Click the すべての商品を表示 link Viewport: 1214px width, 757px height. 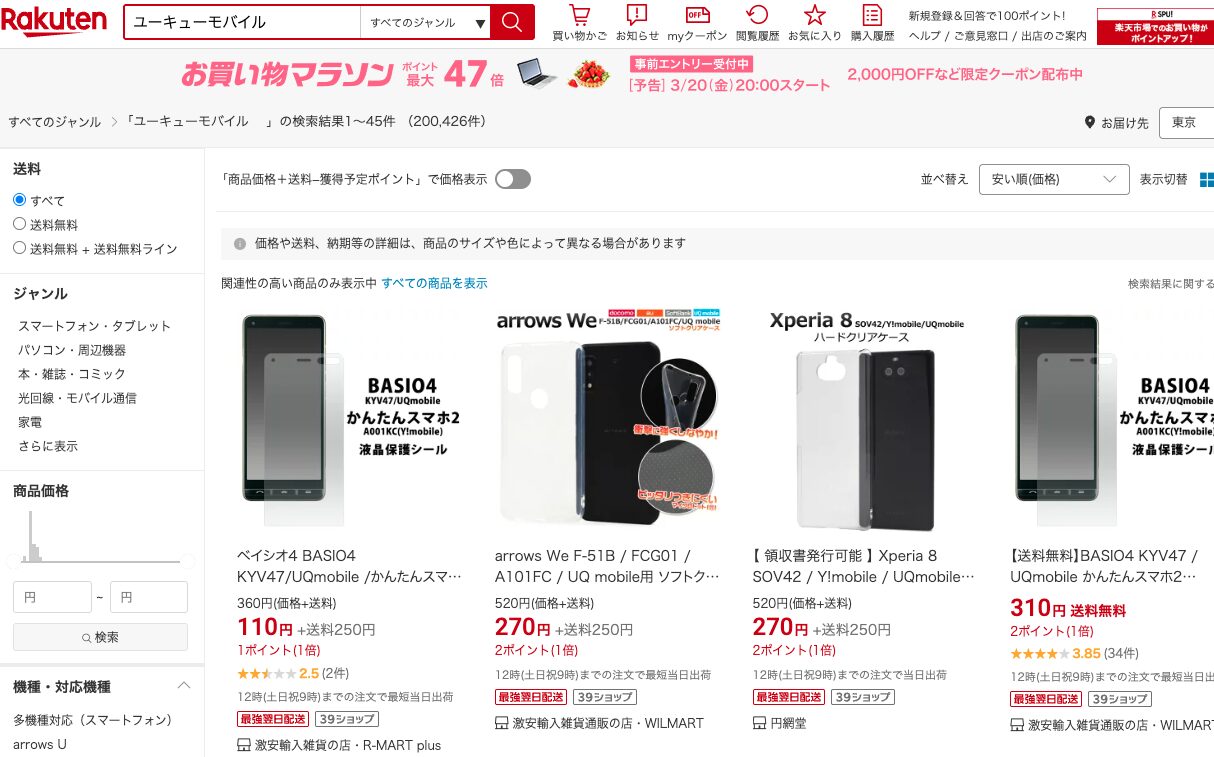[x=434, y=283]
